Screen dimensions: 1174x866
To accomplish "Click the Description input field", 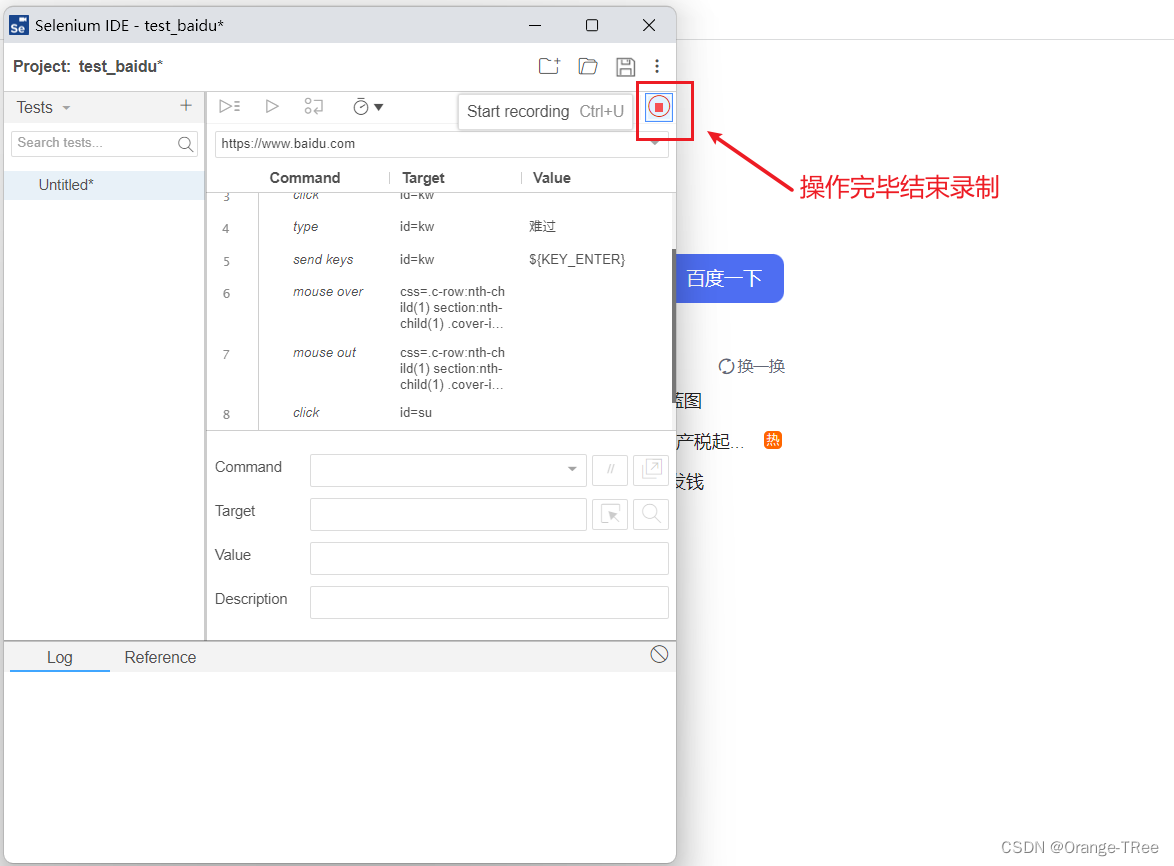I will point(489,603).
